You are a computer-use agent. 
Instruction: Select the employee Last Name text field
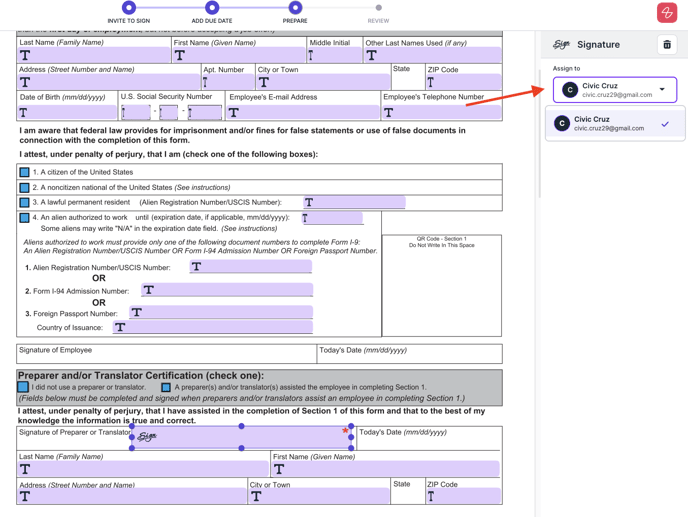94,55
